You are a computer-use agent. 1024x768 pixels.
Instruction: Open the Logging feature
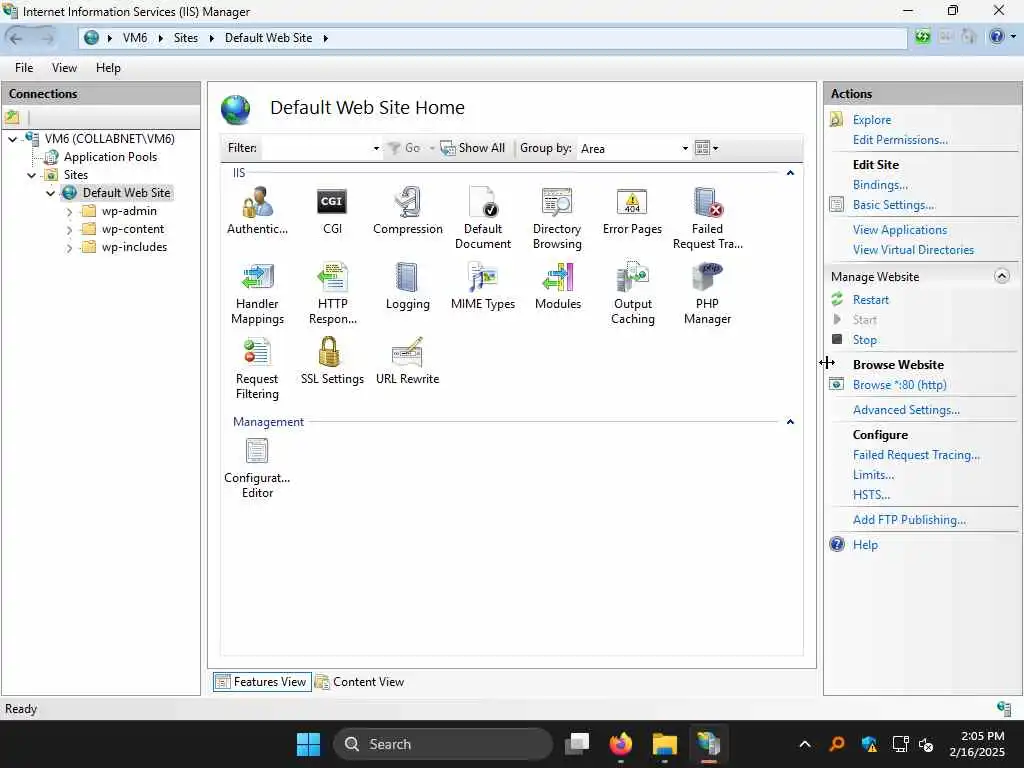[408, 285]
